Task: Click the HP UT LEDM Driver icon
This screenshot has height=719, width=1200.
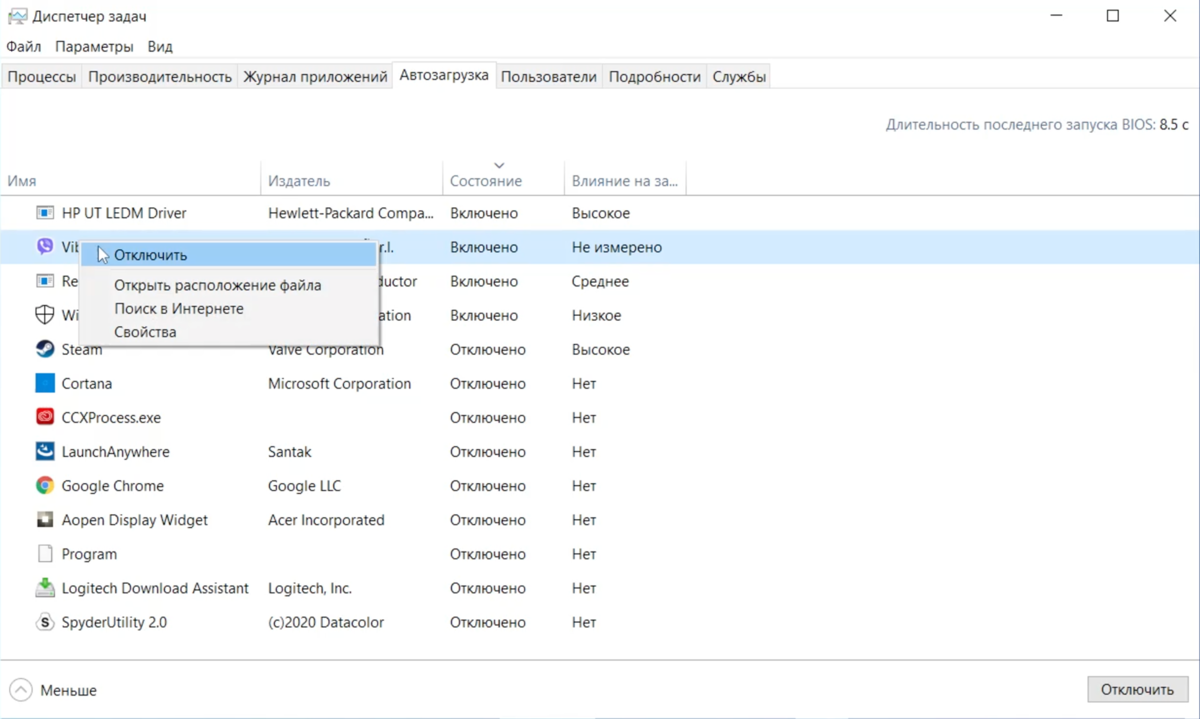Action: [x=45, y=213]
